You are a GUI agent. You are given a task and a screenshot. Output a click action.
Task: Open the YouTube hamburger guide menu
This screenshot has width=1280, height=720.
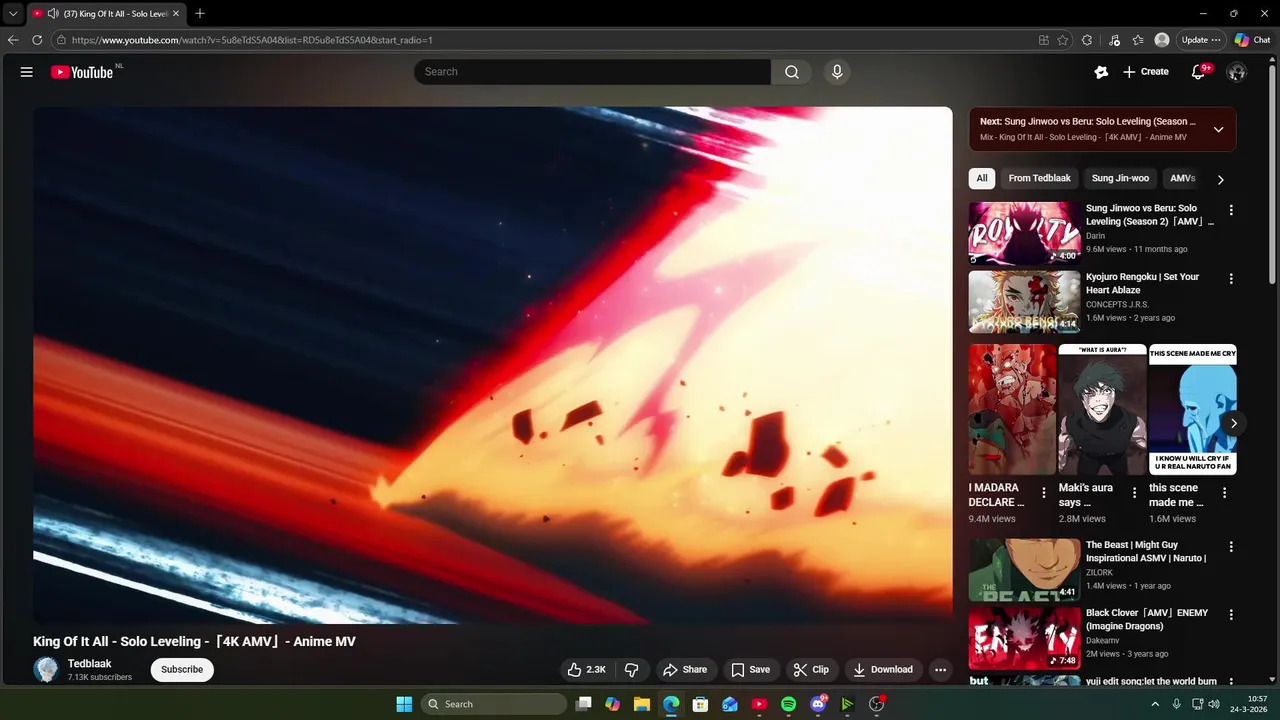click(27, 72)
